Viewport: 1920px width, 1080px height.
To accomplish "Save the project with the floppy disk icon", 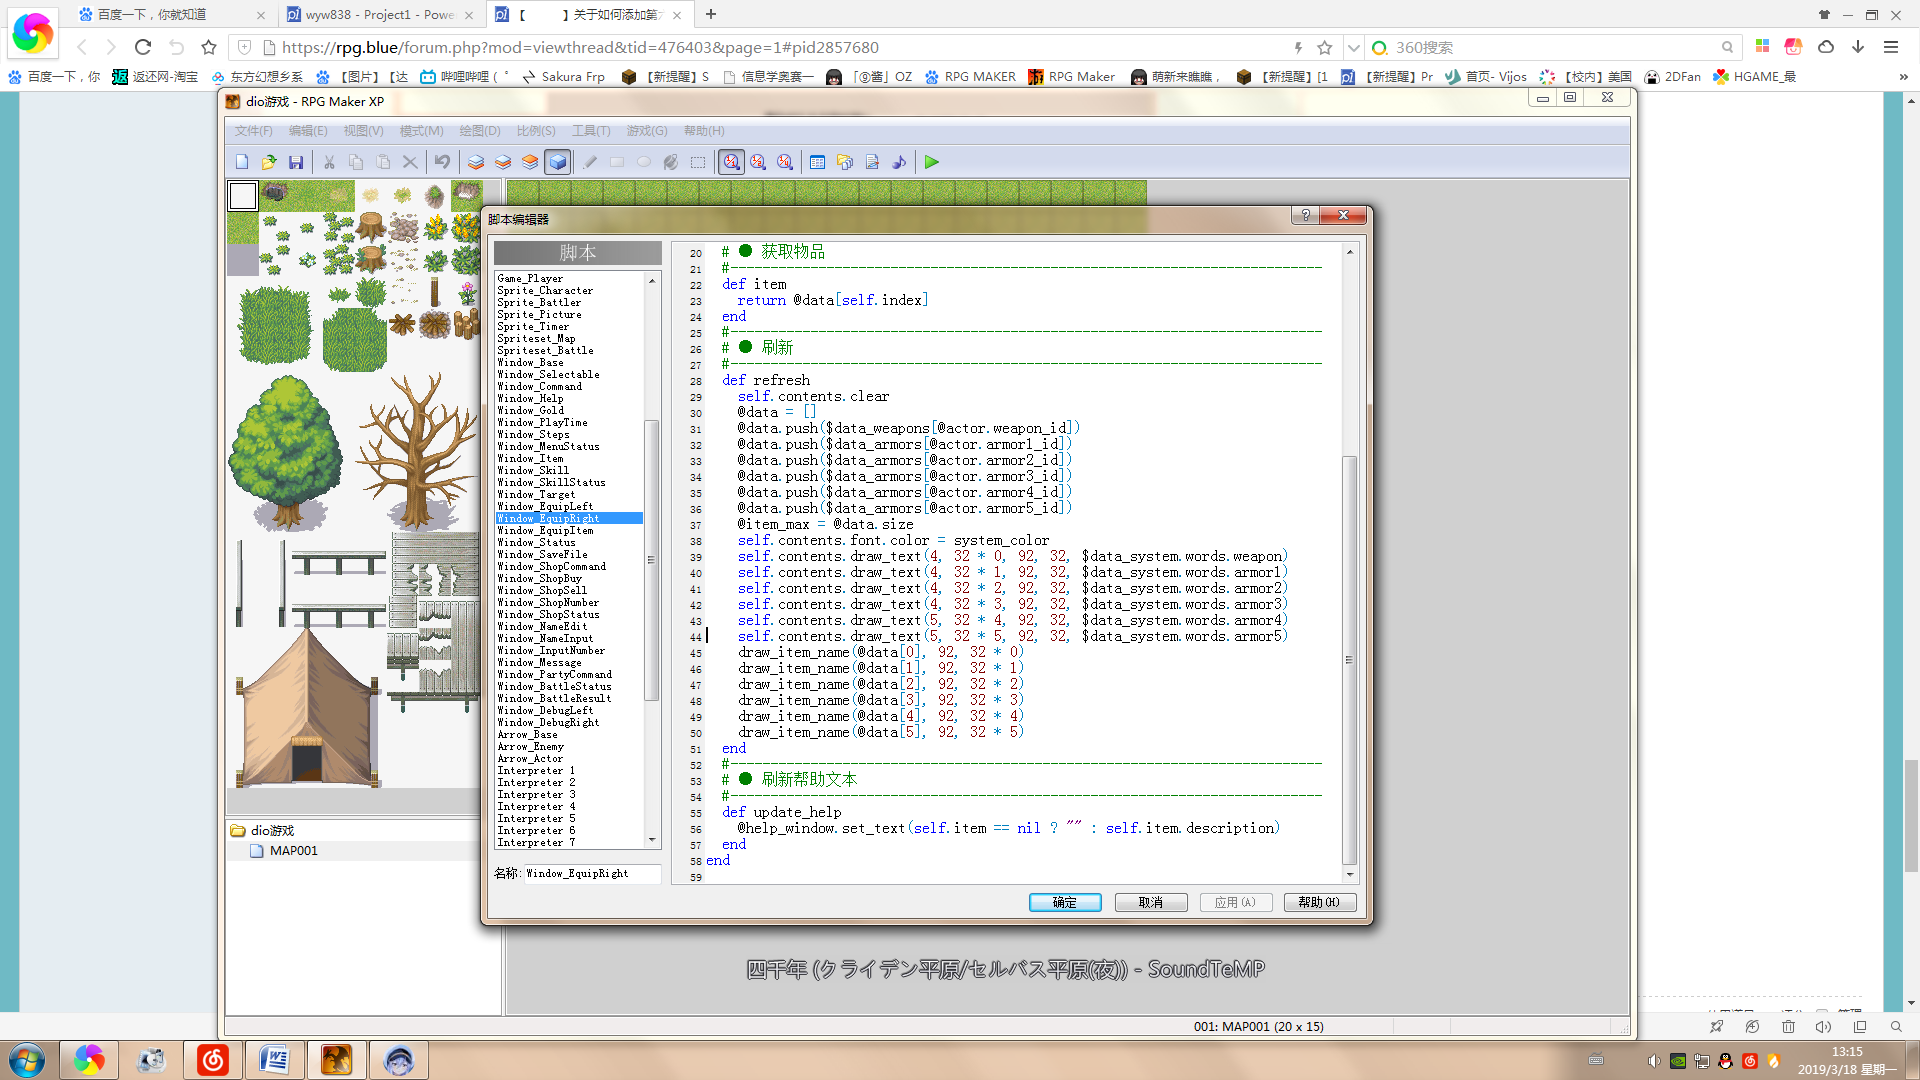I will pos(296,162).
